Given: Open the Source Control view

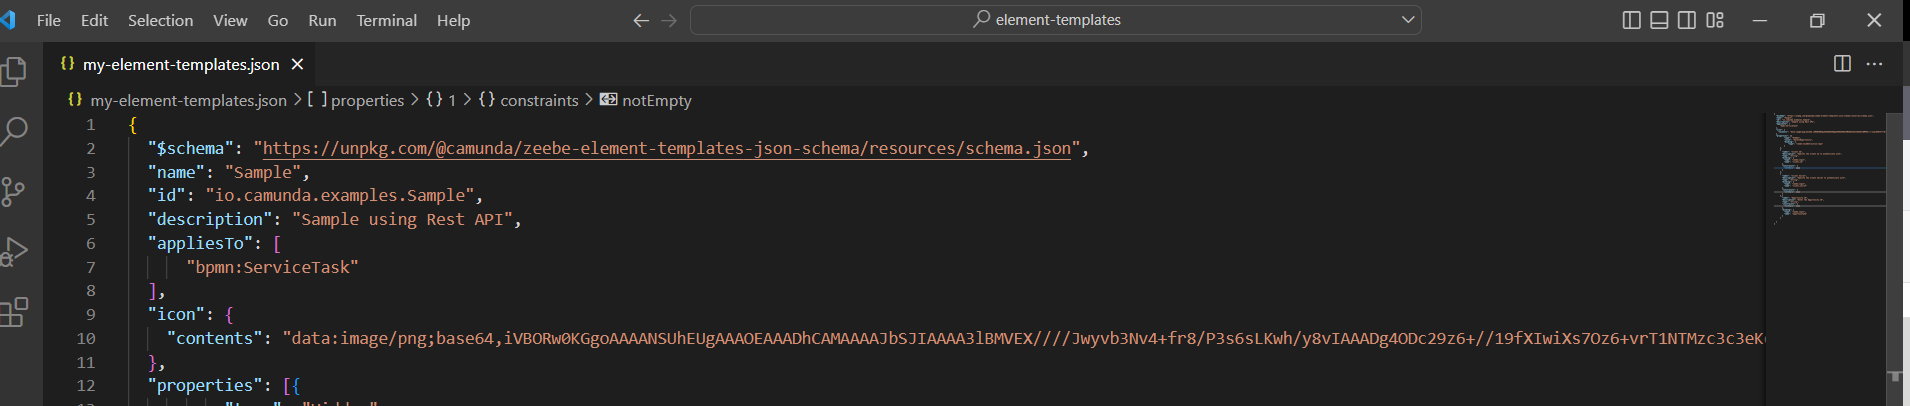Looking at the screenshot, I should (15, 191).
